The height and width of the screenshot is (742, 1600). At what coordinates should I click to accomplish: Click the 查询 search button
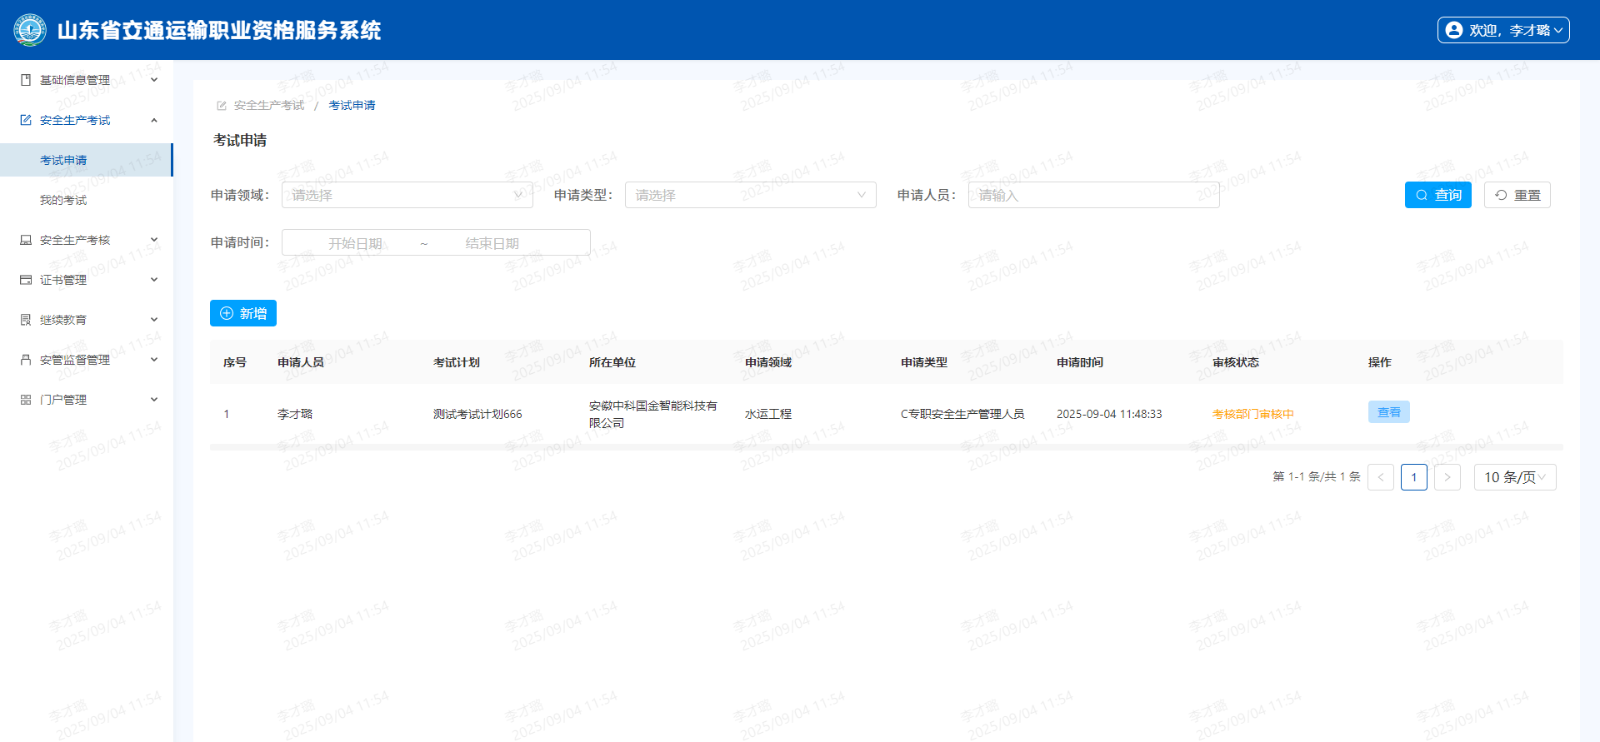pos(1438,195)
